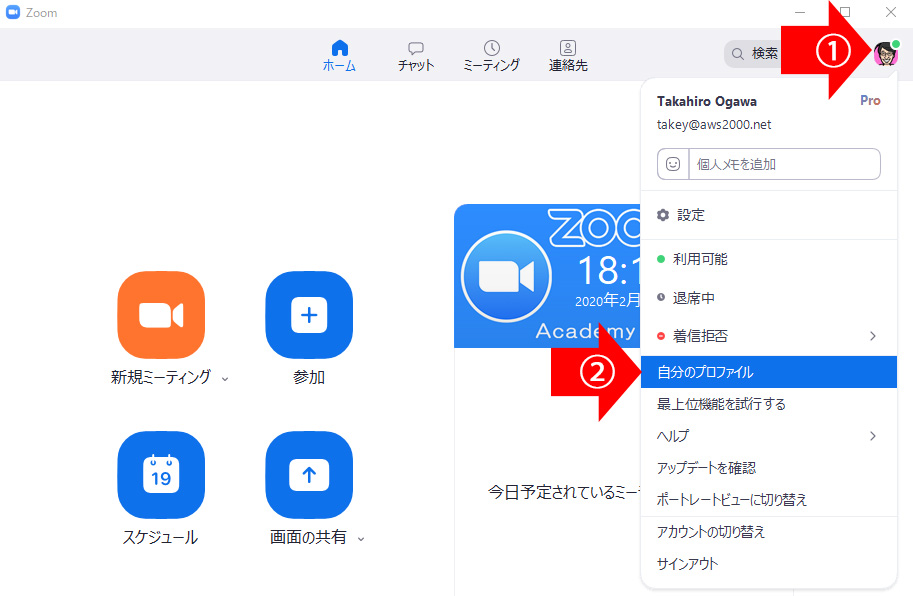
Task: Open the Schedule calendar icon
Action: [161, 475]
